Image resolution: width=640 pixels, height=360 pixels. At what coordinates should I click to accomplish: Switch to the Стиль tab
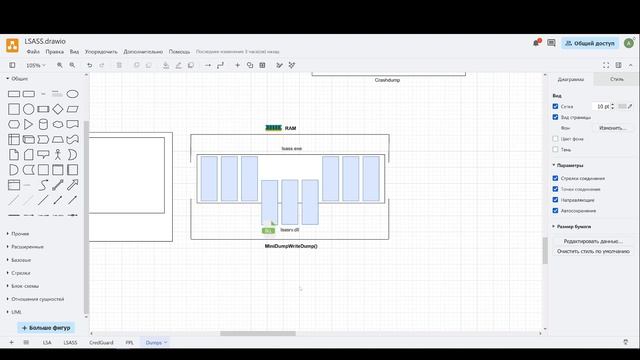(x=617, y=79)
